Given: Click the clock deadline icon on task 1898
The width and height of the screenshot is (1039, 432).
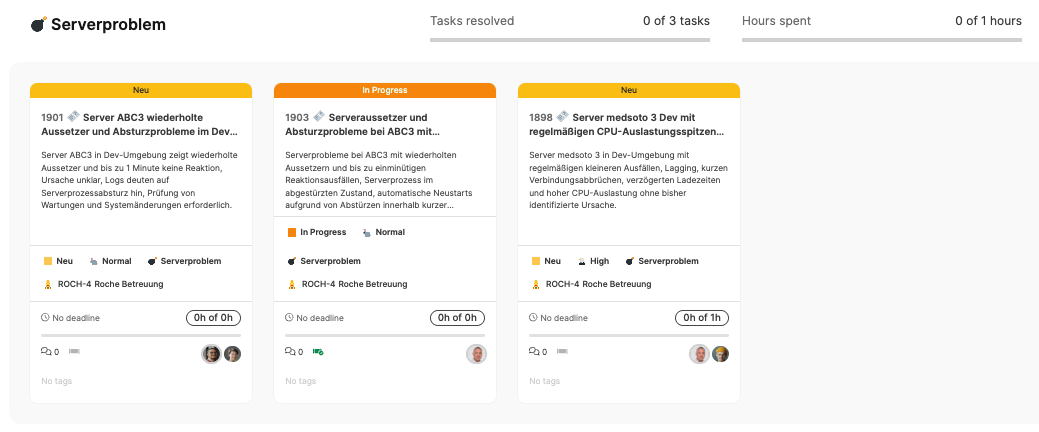Looking at the screenshot, I should (x=533, y=318).
